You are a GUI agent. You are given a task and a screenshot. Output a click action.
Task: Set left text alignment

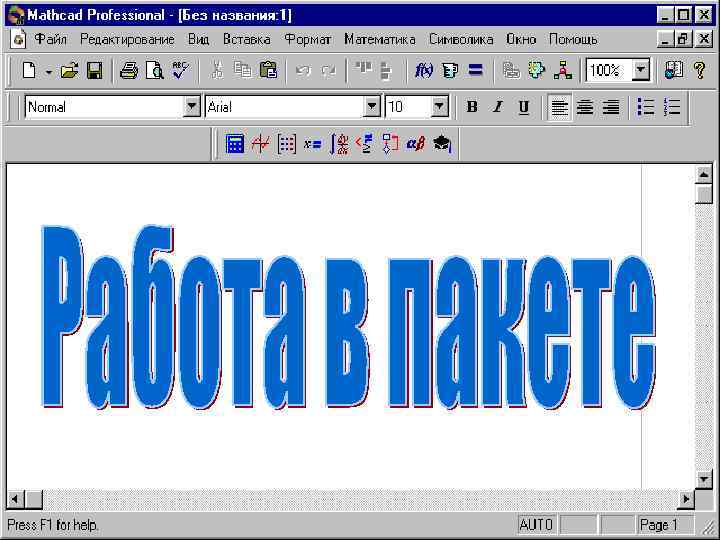click(559, 107)
